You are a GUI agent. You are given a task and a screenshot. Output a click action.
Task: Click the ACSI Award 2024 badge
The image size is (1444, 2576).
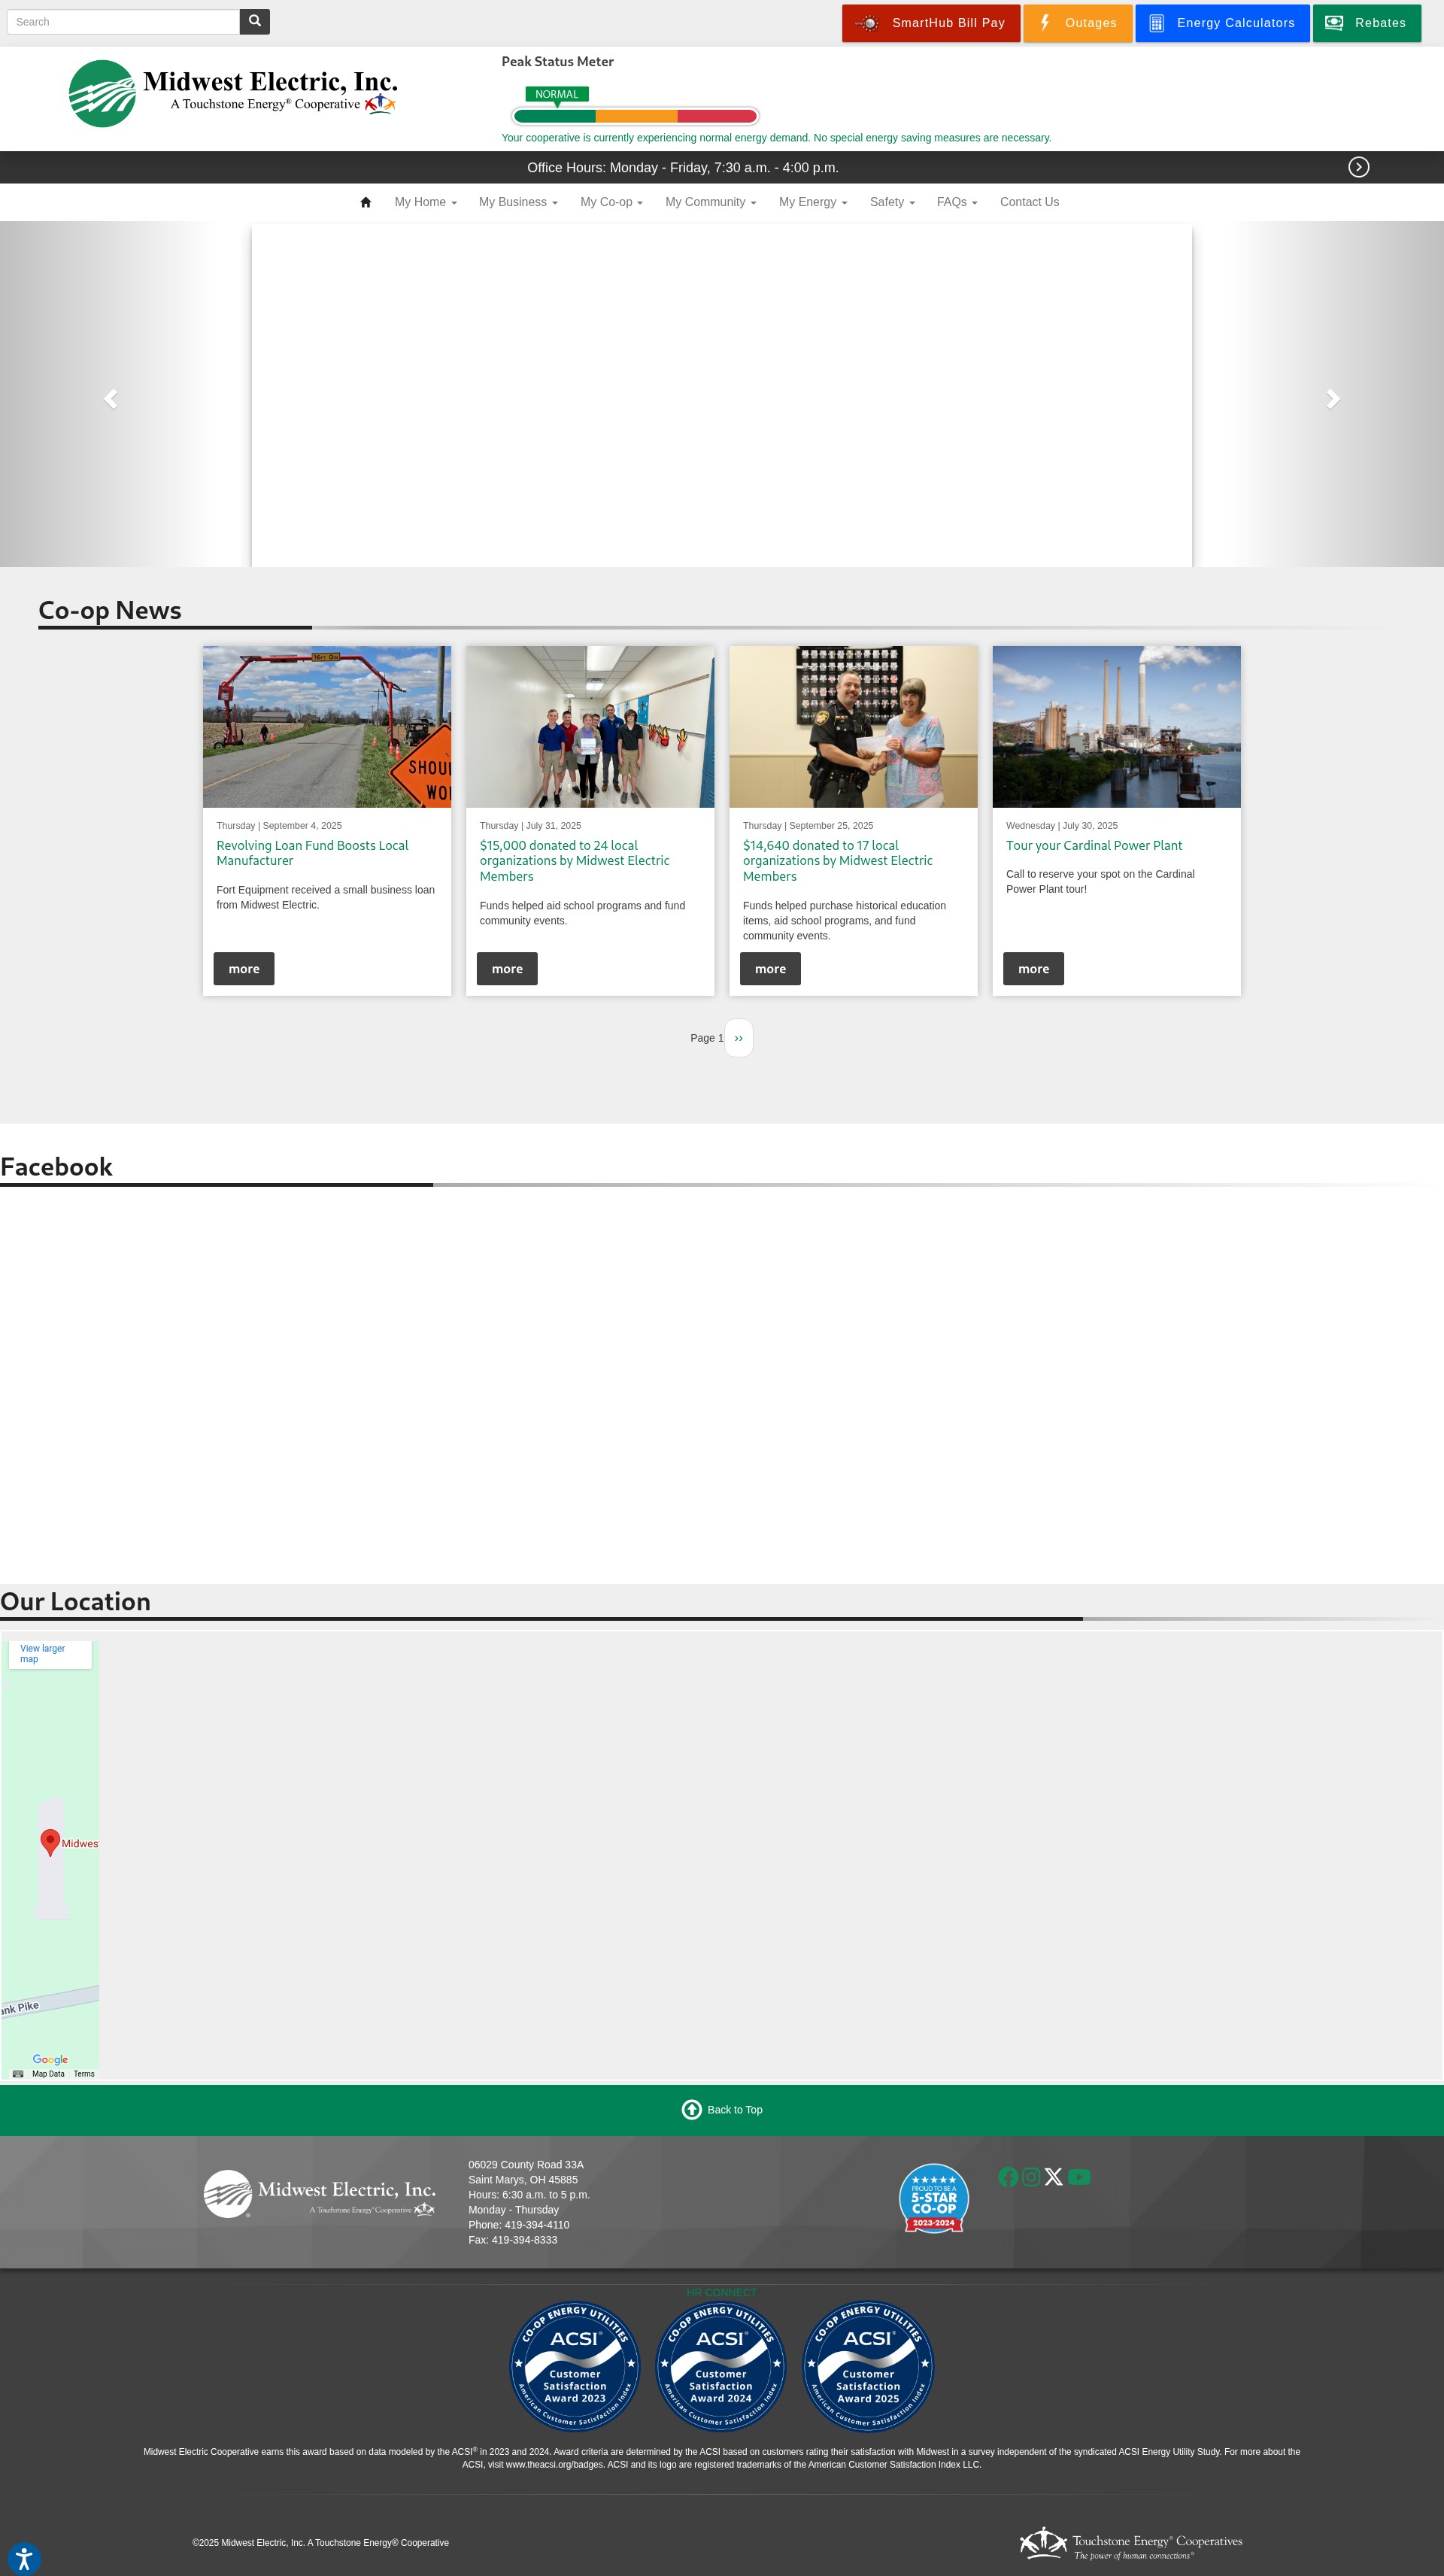(721, 2367)
